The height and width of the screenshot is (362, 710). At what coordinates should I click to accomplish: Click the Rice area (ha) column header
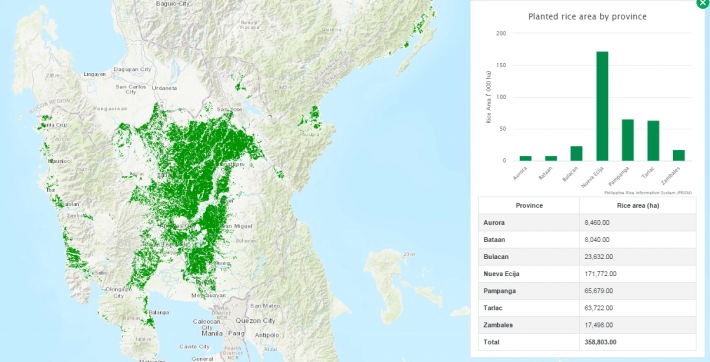pyautogui.click(x=638, y=205)
